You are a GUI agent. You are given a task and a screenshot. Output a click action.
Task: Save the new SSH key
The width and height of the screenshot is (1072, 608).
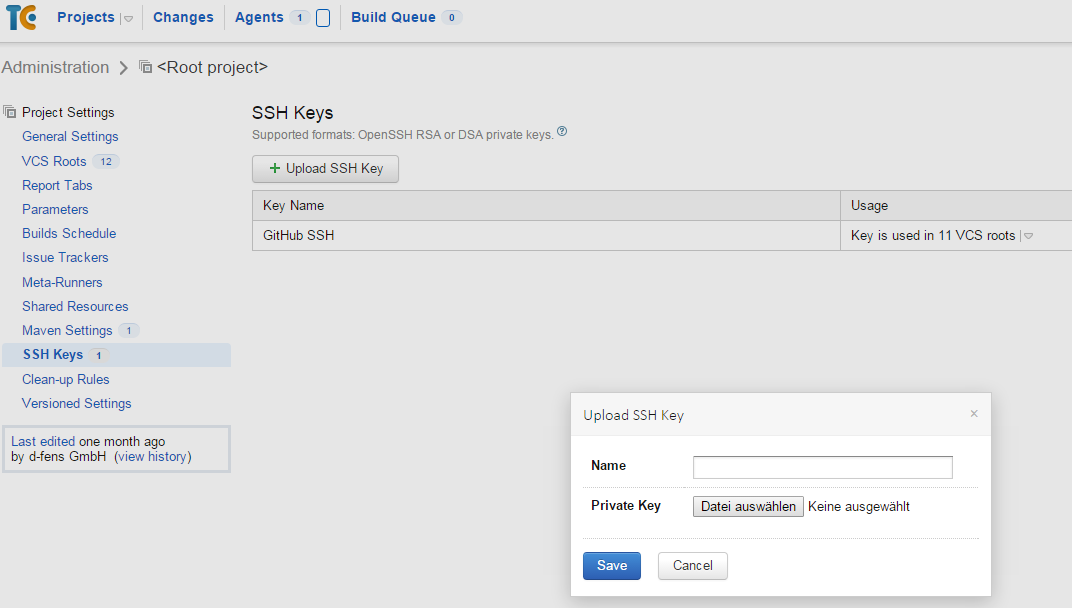tap(611, 566)
